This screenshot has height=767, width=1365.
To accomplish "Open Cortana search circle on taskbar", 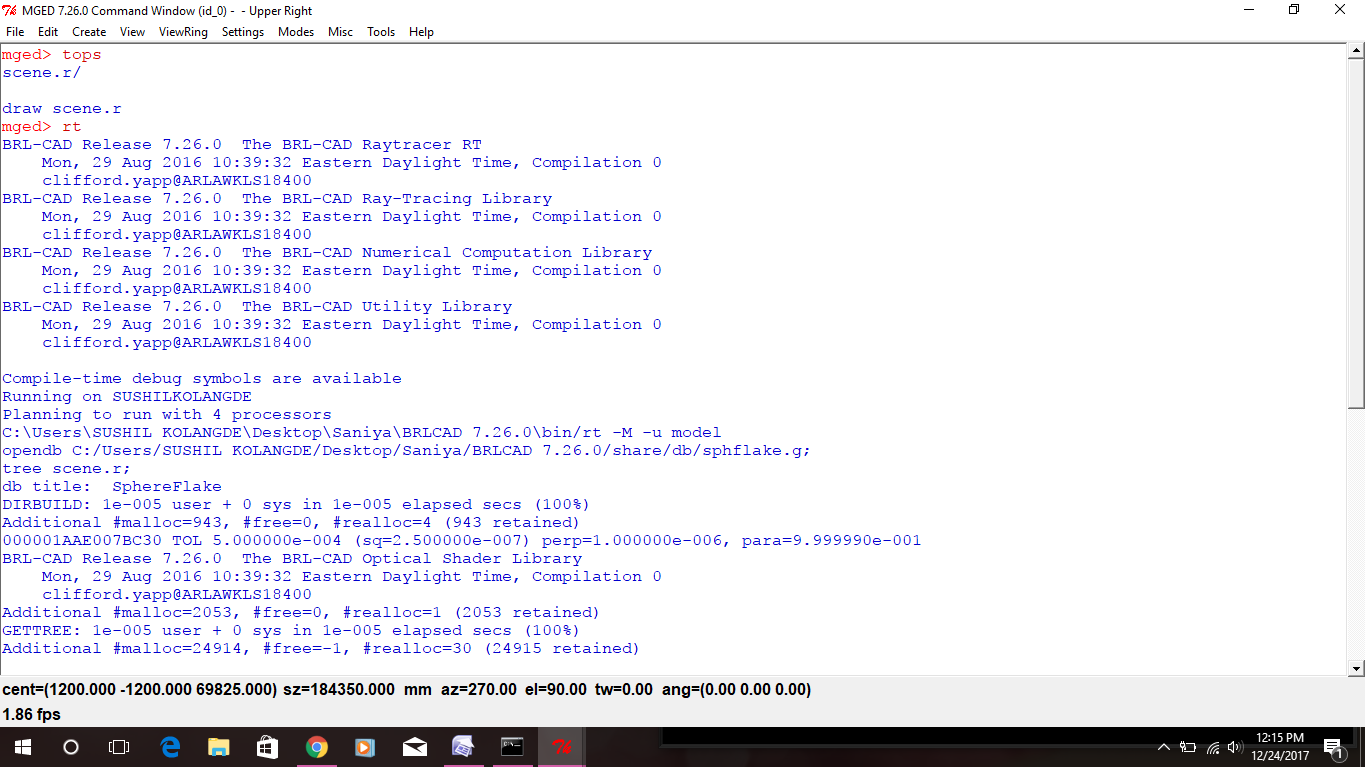I will pyautogui.click(x=70, y=747).
